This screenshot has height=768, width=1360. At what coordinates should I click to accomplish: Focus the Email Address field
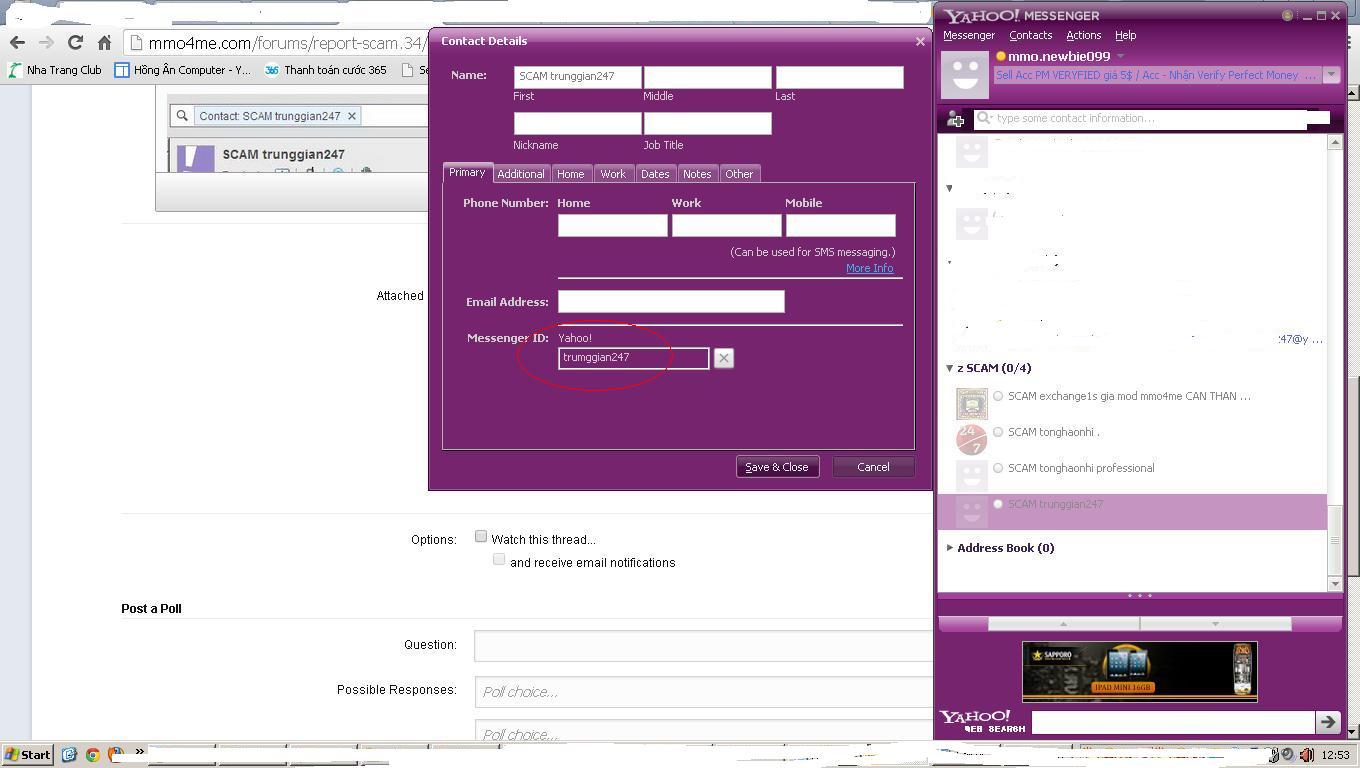click(671, 301)
